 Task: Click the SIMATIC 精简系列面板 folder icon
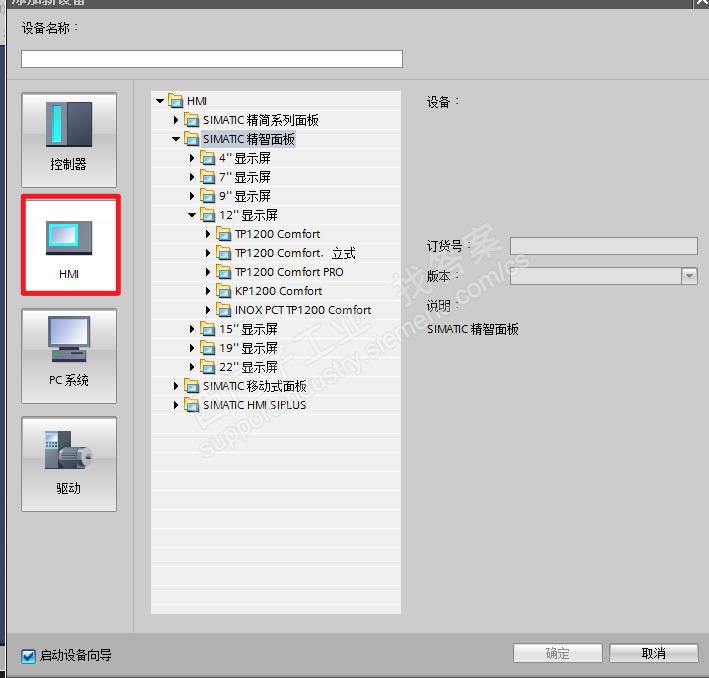[x=191, y=120]
